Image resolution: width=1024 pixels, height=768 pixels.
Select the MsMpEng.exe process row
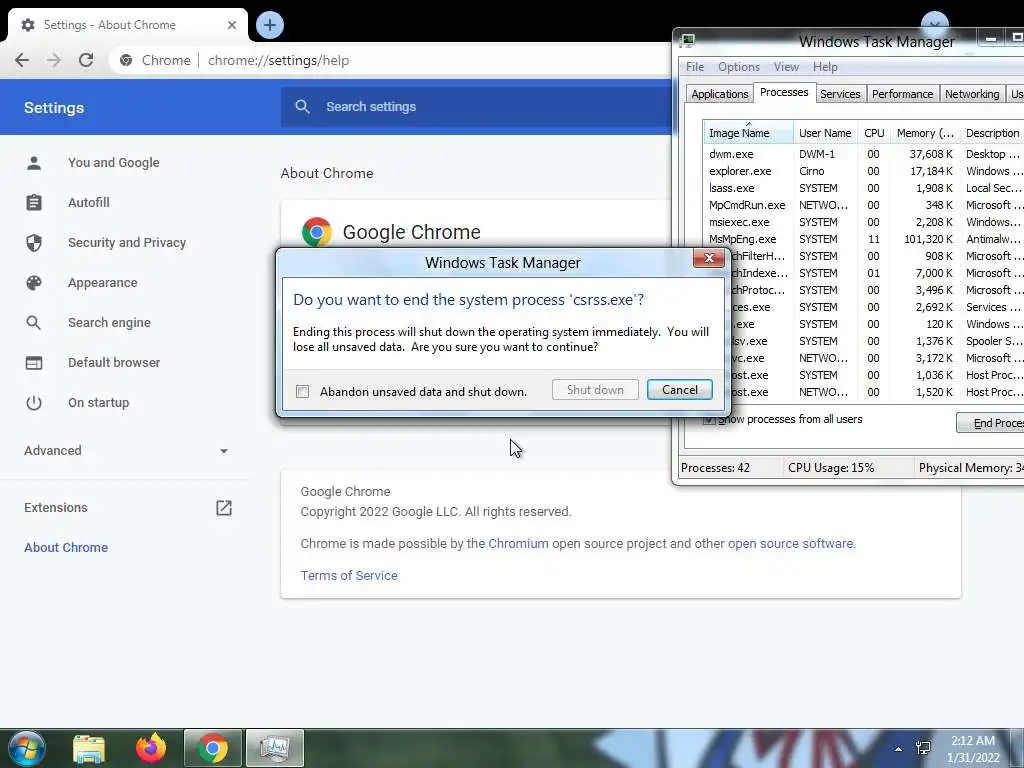coord(863,239)
